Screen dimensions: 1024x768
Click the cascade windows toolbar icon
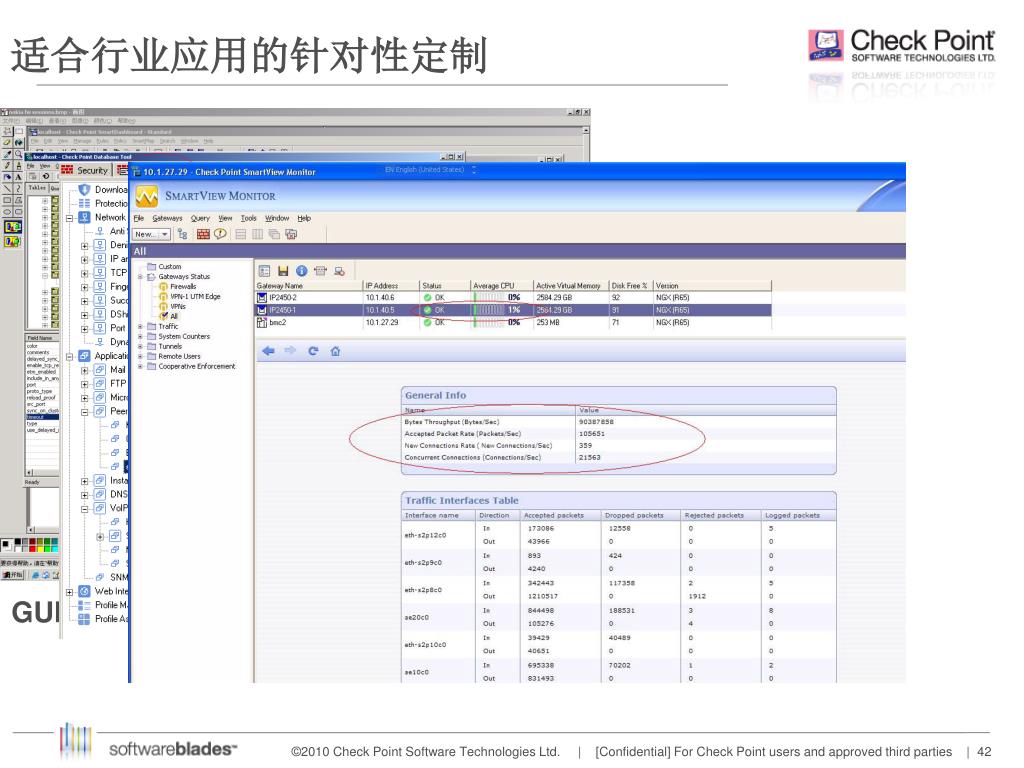point(274,234)
